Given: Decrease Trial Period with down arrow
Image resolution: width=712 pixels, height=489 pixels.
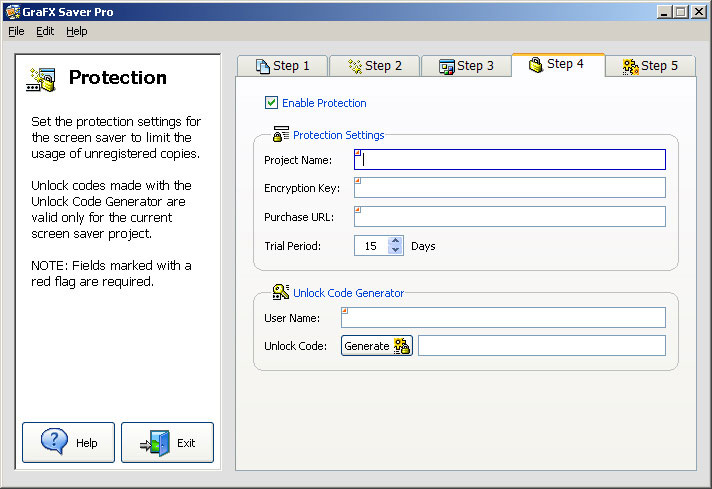Looking at the screenshot, I should pos(396,250).
